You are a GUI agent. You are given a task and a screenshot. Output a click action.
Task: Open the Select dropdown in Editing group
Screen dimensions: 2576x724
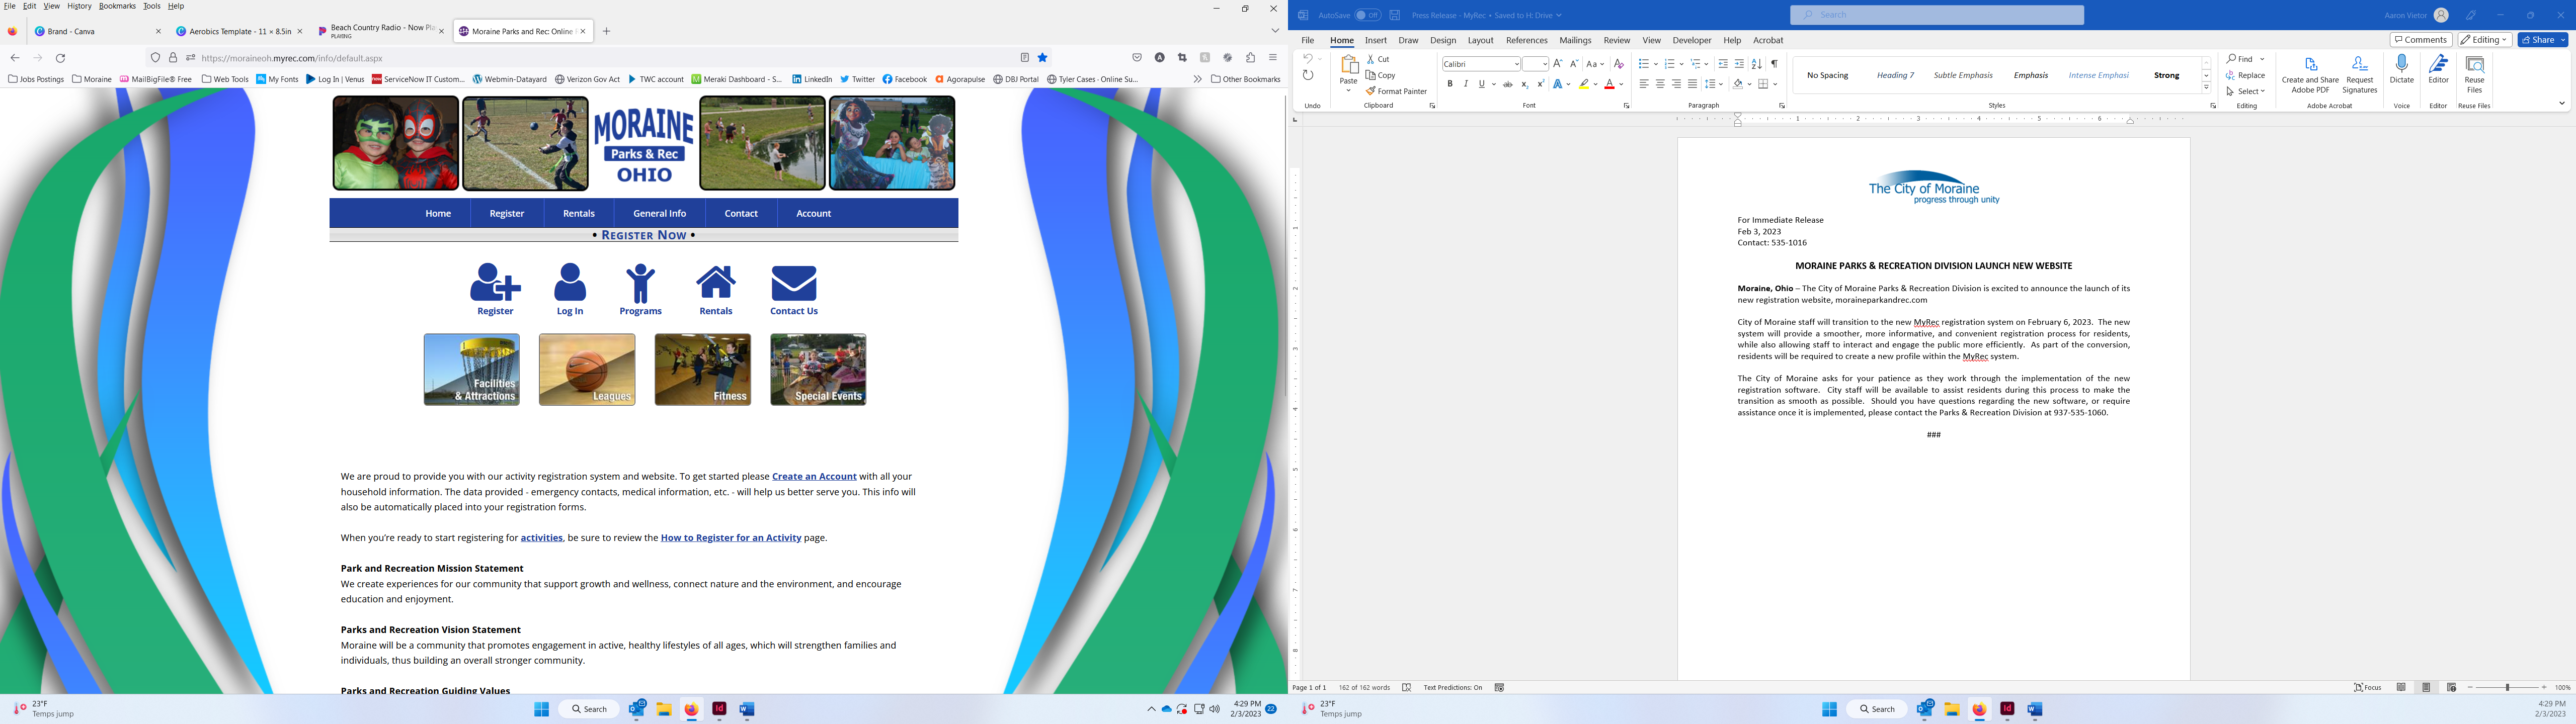point(2246,91)
